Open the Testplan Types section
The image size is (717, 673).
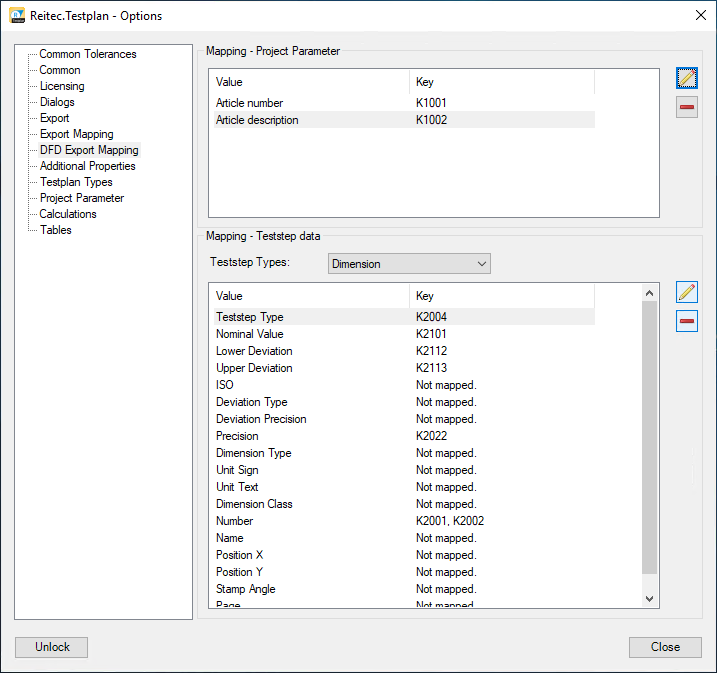[76, 182]
